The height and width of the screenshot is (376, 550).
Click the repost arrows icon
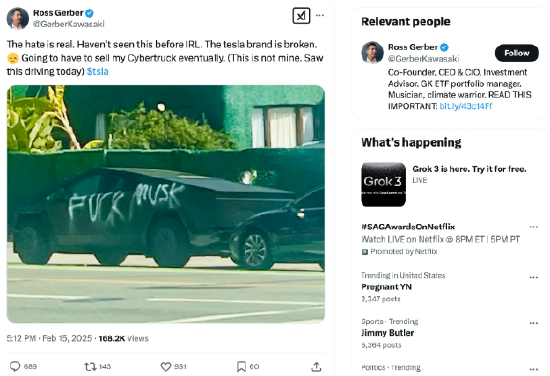pyautogui.click(x=90, y=367)
